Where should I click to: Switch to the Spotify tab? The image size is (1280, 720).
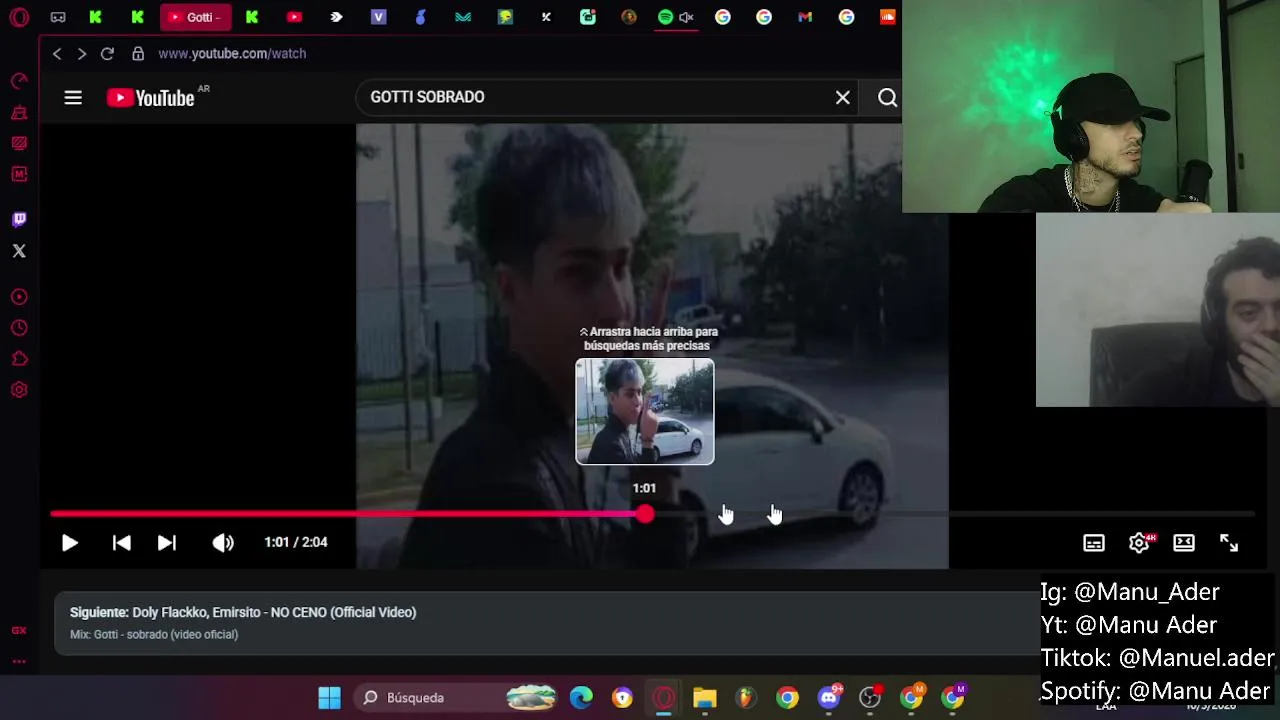[x=665, y=17]
